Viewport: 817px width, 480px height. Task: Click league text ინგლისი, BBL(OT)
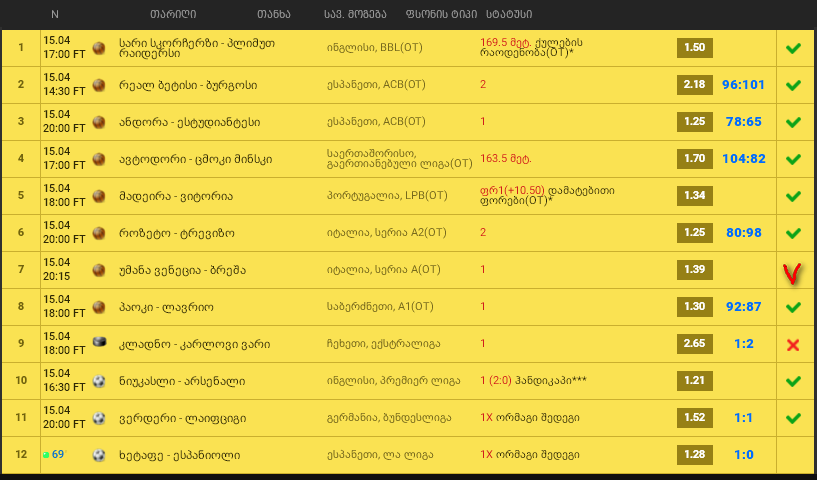point(375,47)
